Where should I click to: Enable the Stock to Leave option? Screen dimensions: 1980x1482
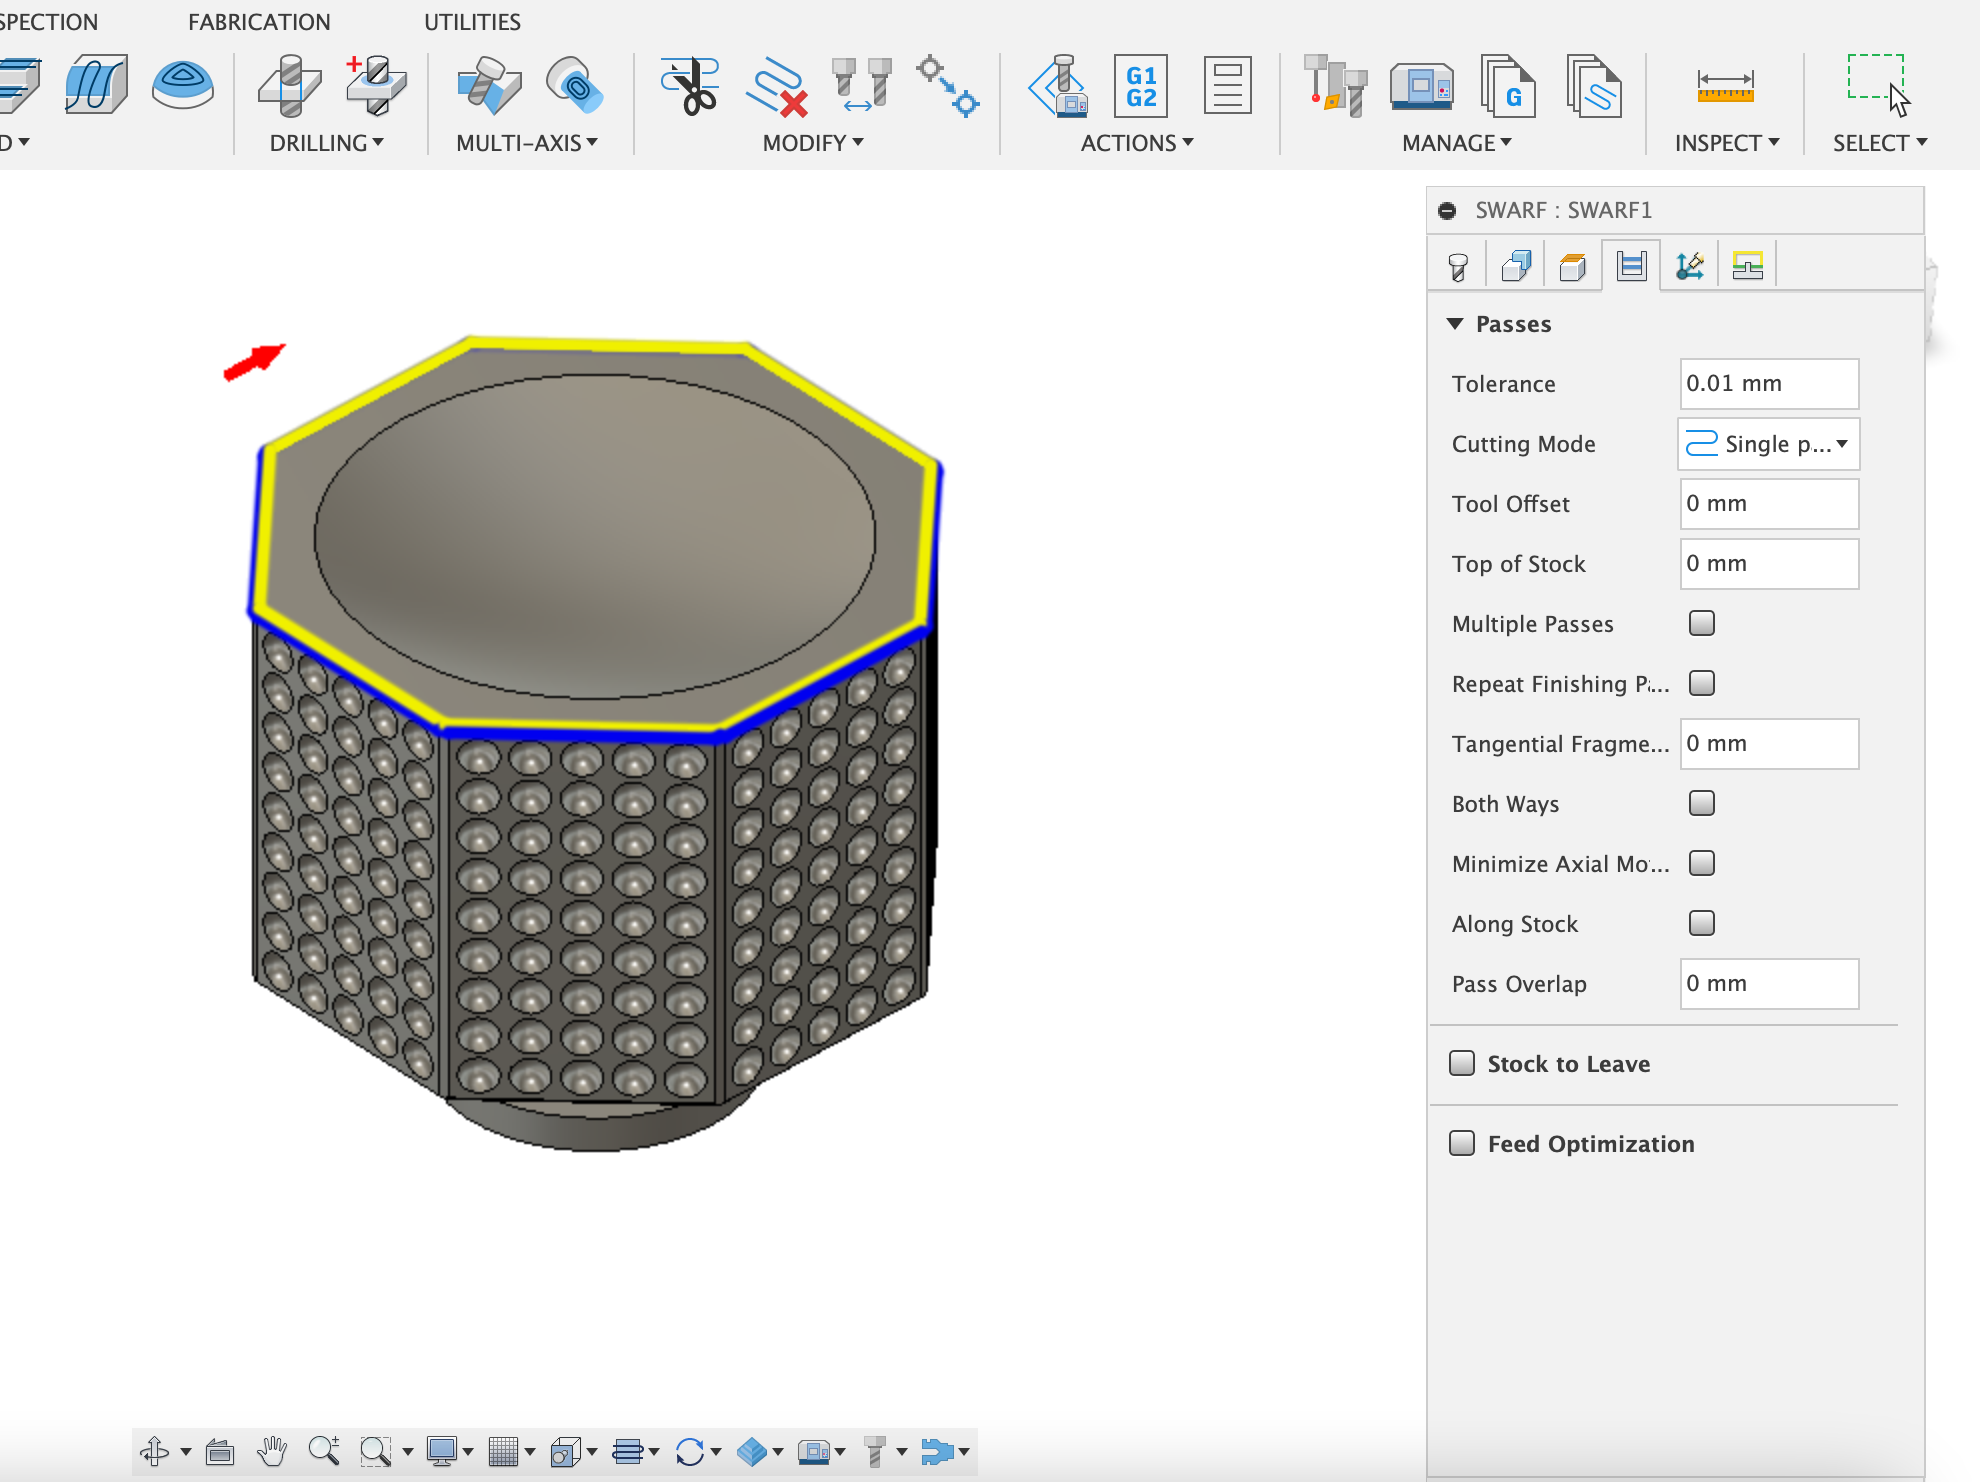1463,1063
